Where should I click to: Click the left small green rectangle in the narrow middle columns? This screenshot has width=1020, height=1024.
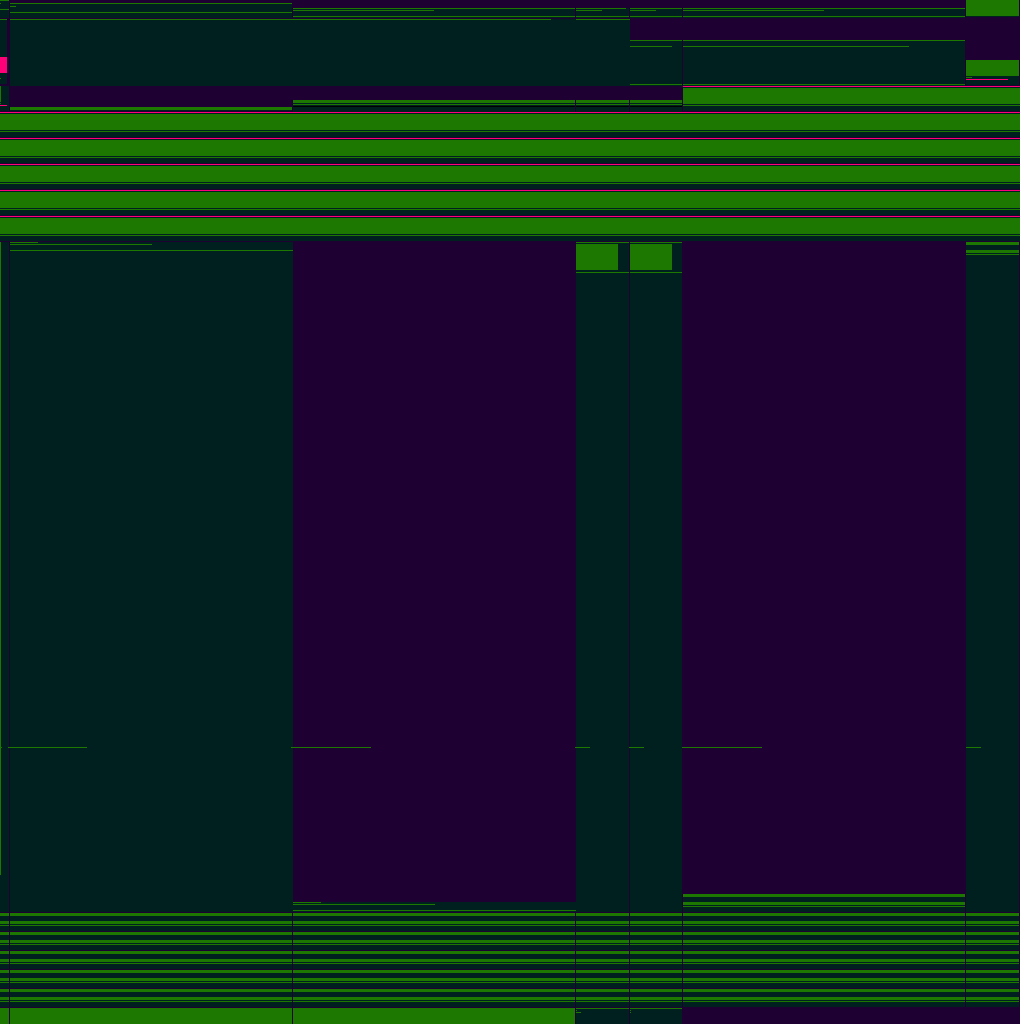tap(596, 257)
